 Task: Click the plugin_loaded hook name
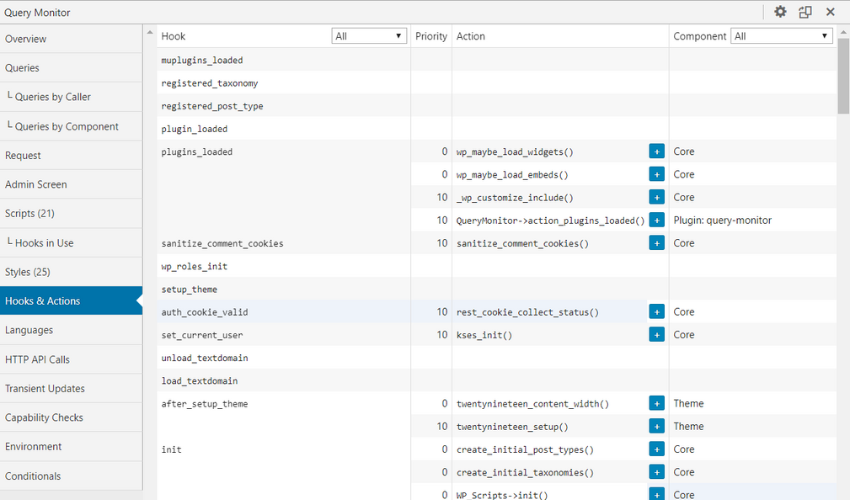[x=194, y=129]
